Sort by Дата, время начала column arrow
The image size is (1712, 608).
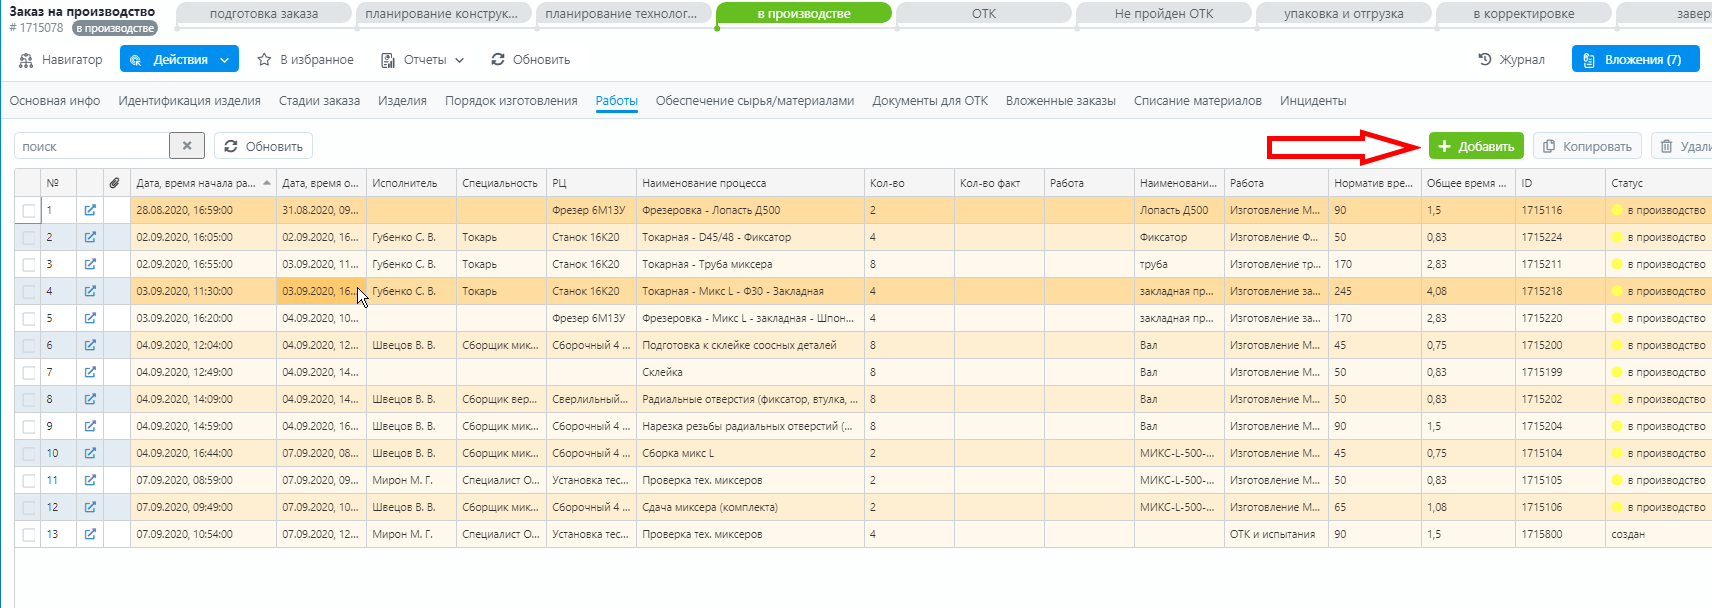point(267,183)
